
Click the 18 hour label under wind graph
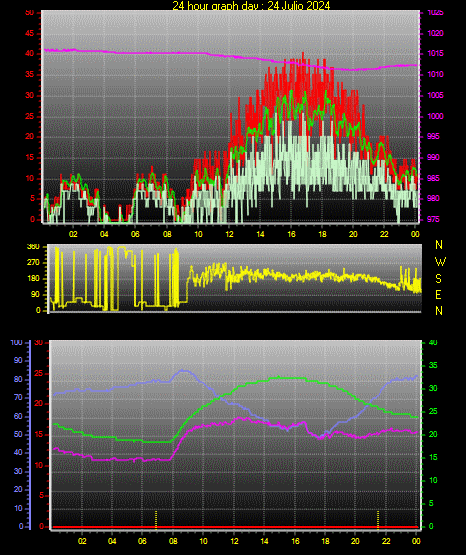pyautogui.click(x=322, y=234)
